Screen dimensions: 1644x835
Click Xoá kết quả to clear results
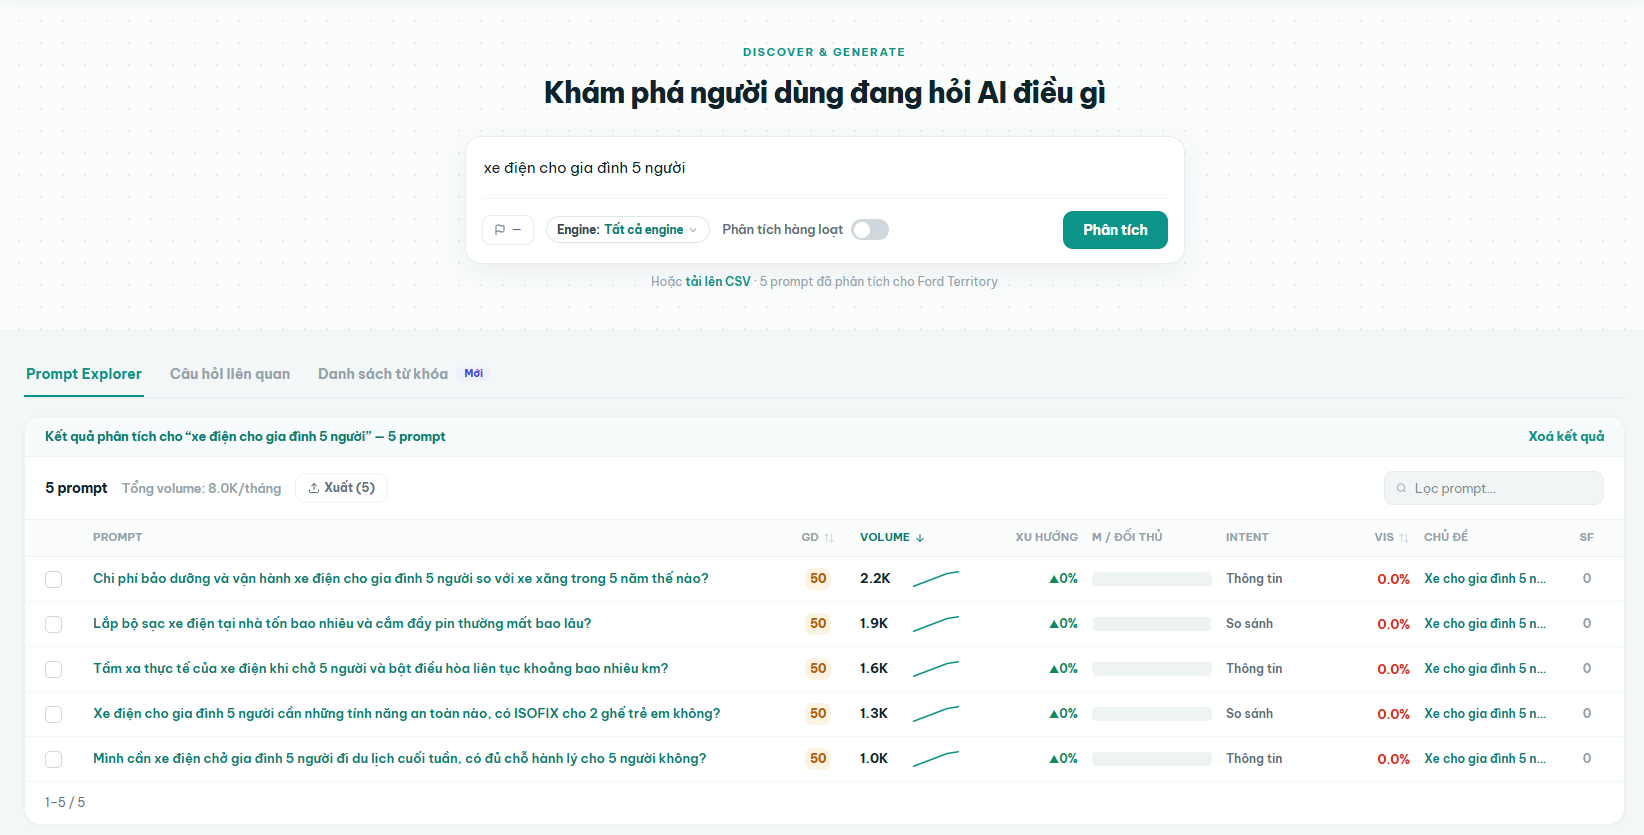pos(1566,436)
